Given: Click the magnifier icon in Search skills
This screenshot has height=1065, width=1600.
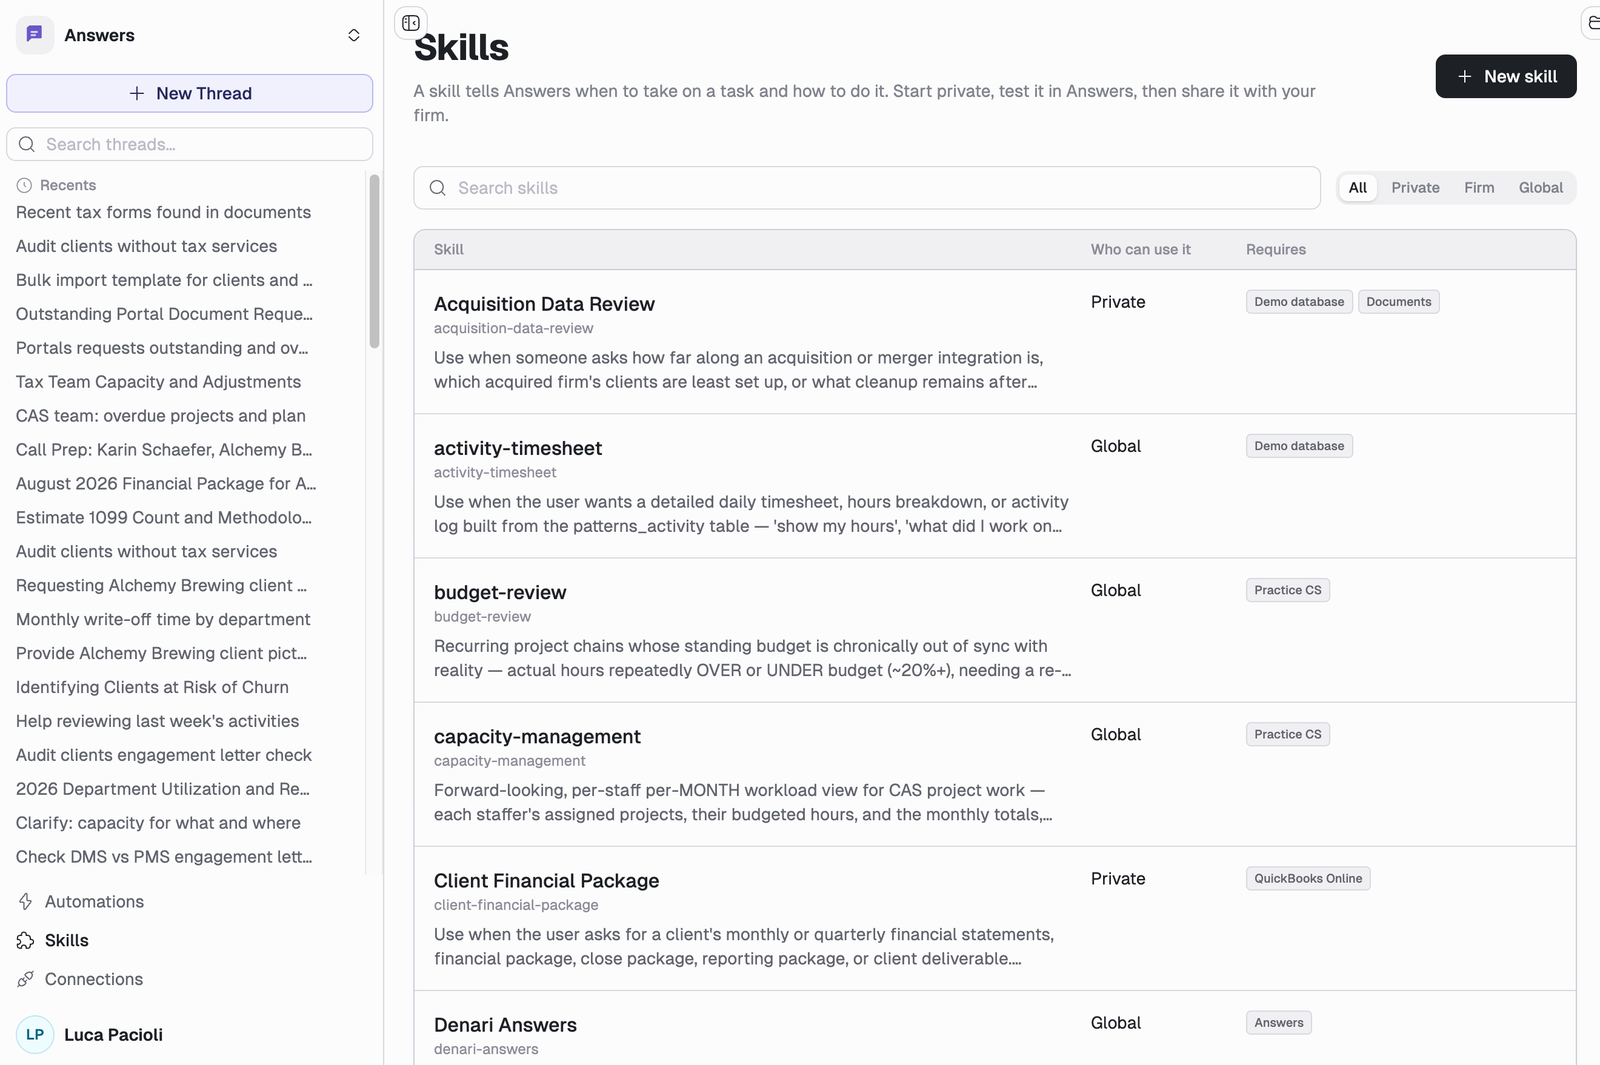Looking at the screenshot, I should point(438,188).
